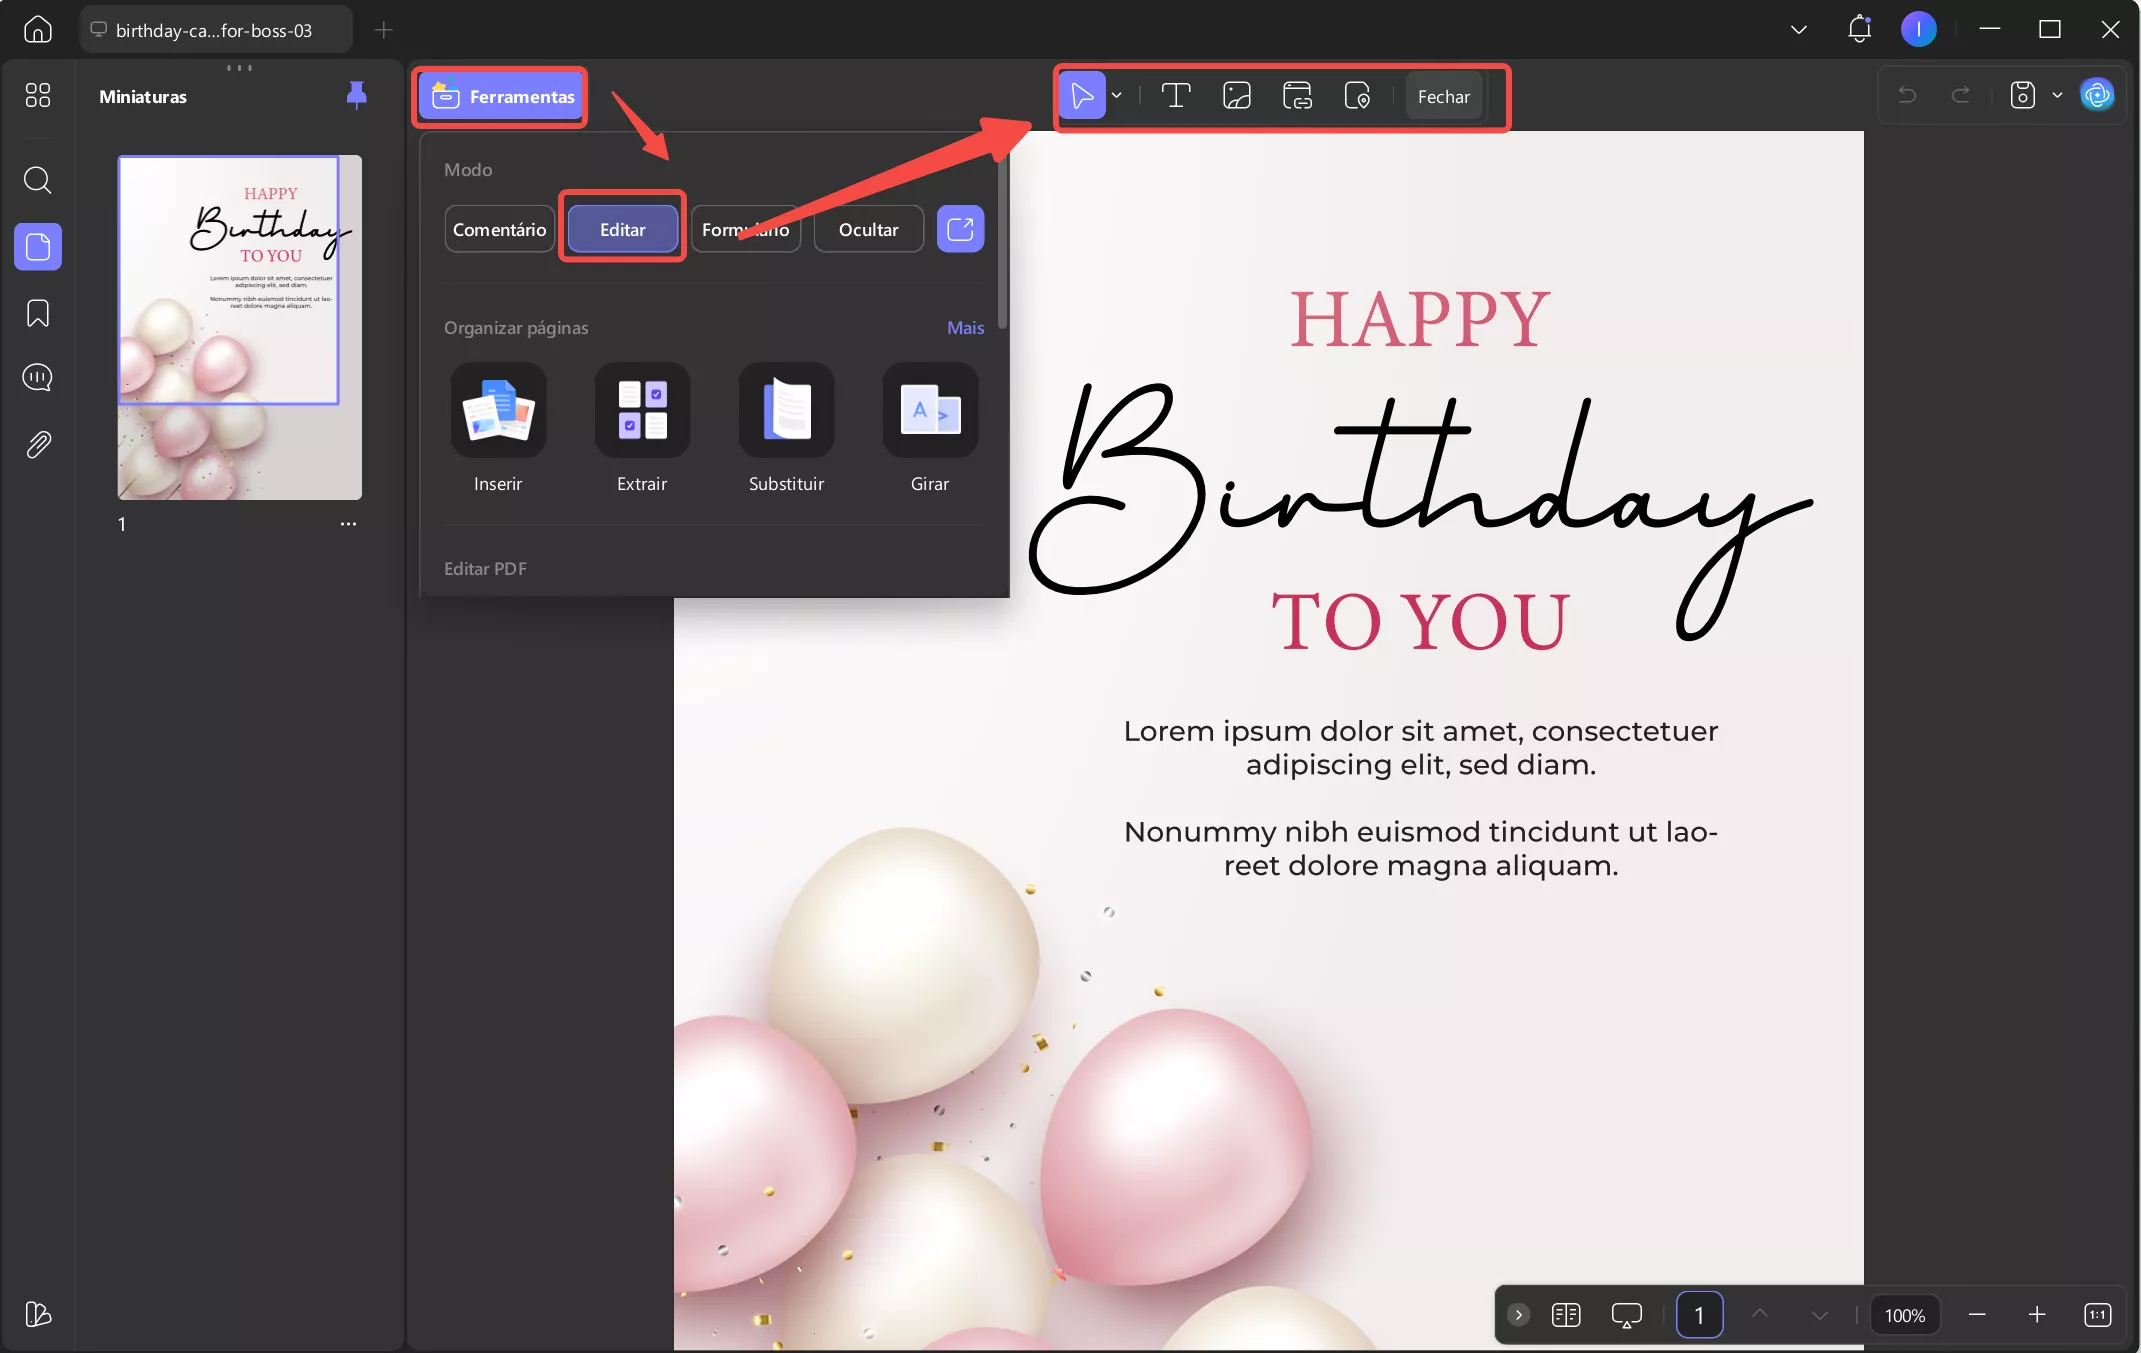
Task: Start presentation slideshow mode
Action: point(1627,1315)
